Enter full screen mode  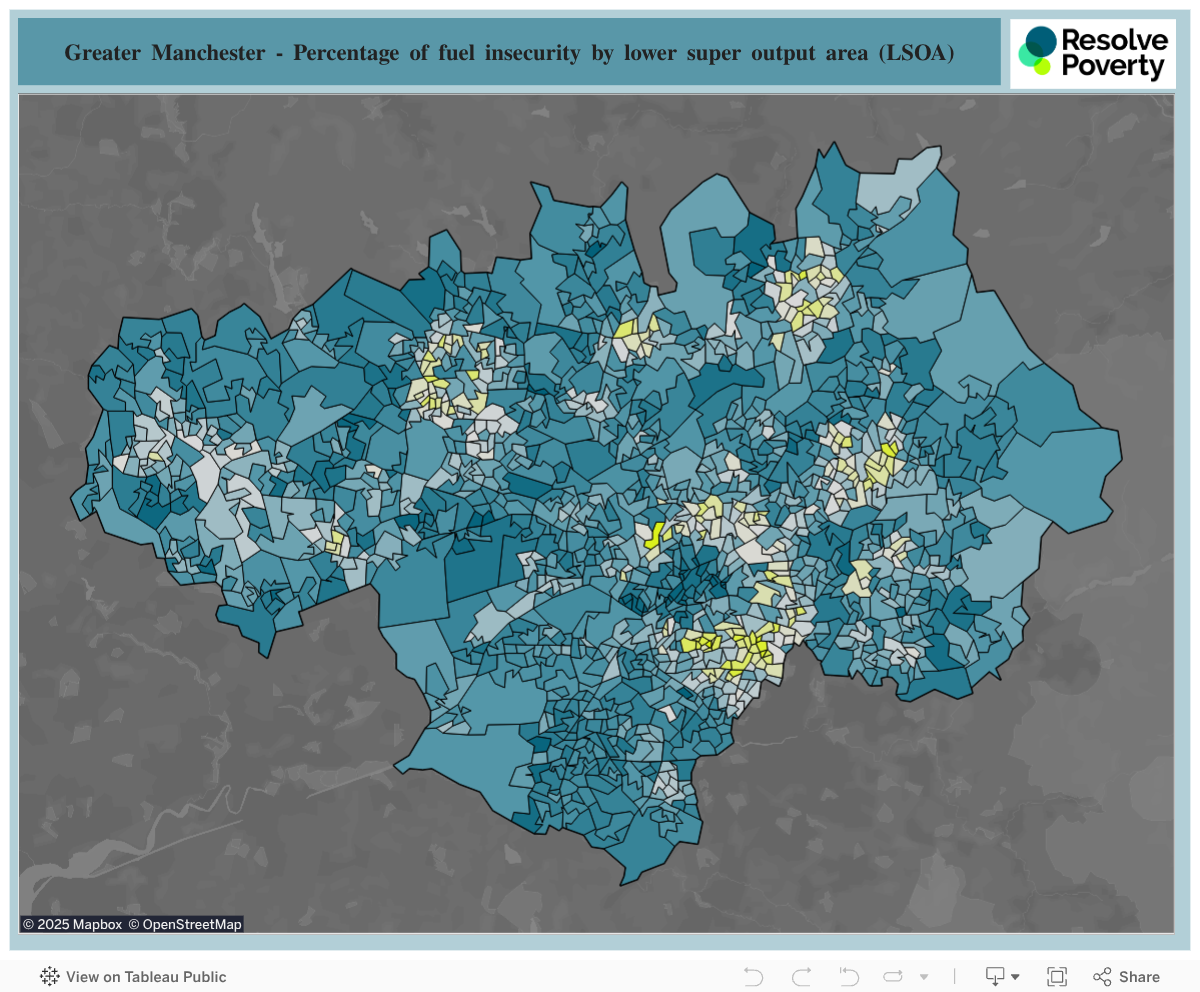(1057, 977)
